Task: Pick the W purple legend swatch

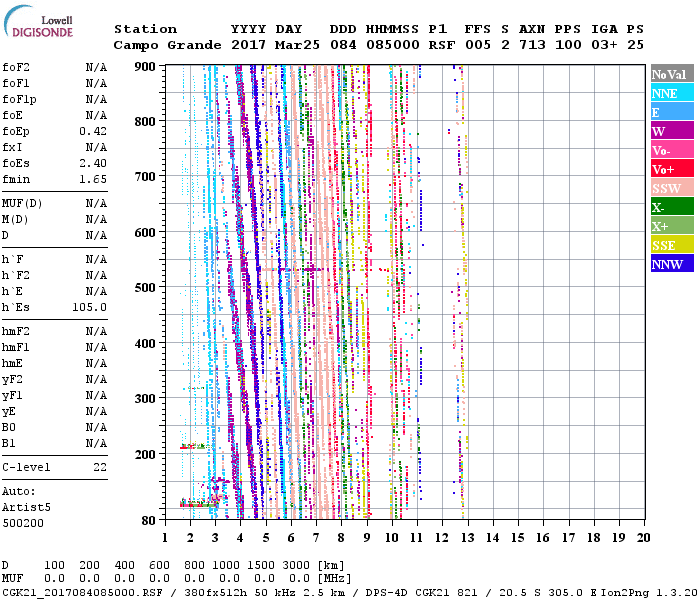Action: (672, 131)
